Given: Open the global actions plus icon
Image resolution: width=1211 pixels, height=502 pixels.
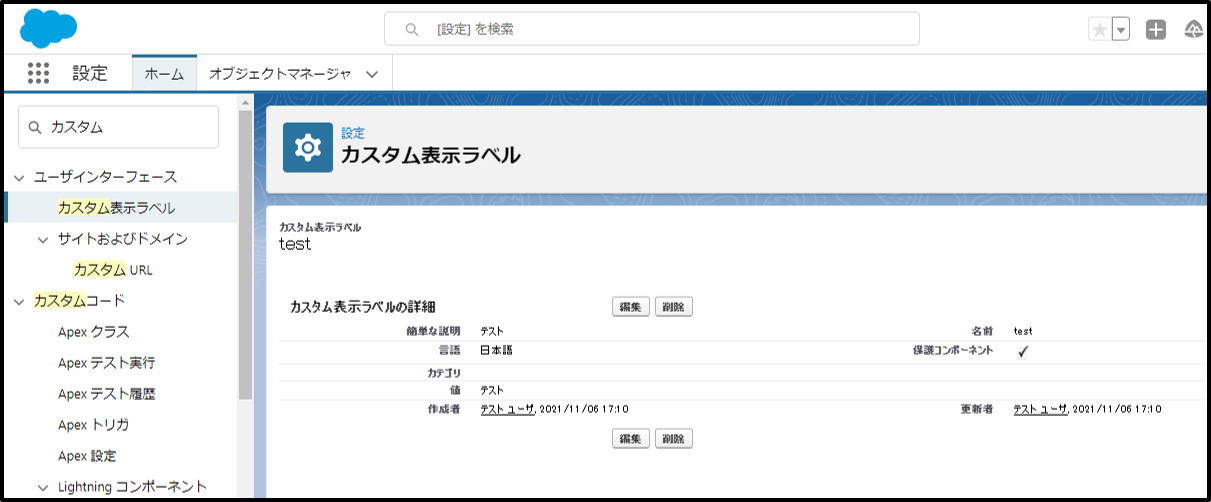Looking at the screenshot, I should [x=1156, y=30].
